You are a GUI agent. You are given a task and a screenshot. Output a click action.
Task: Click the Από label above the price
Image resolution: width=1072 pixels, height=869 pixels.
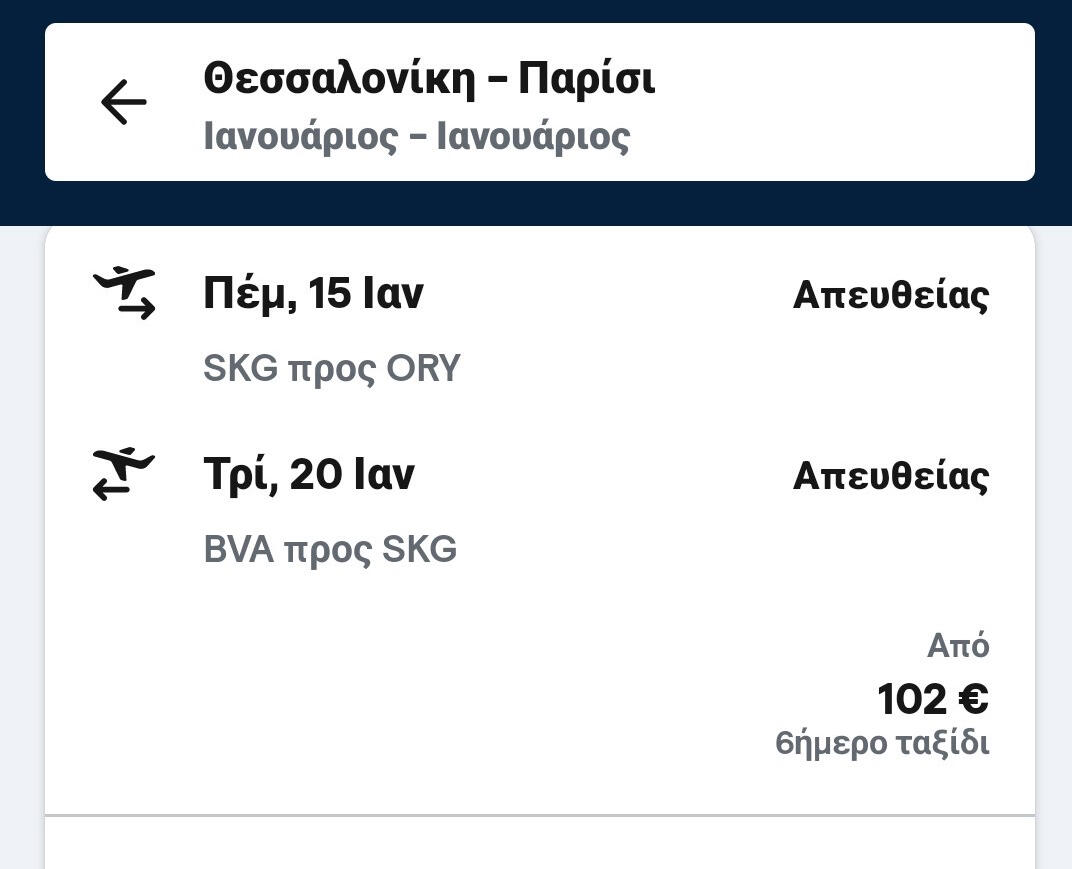(x=958, y=646)
